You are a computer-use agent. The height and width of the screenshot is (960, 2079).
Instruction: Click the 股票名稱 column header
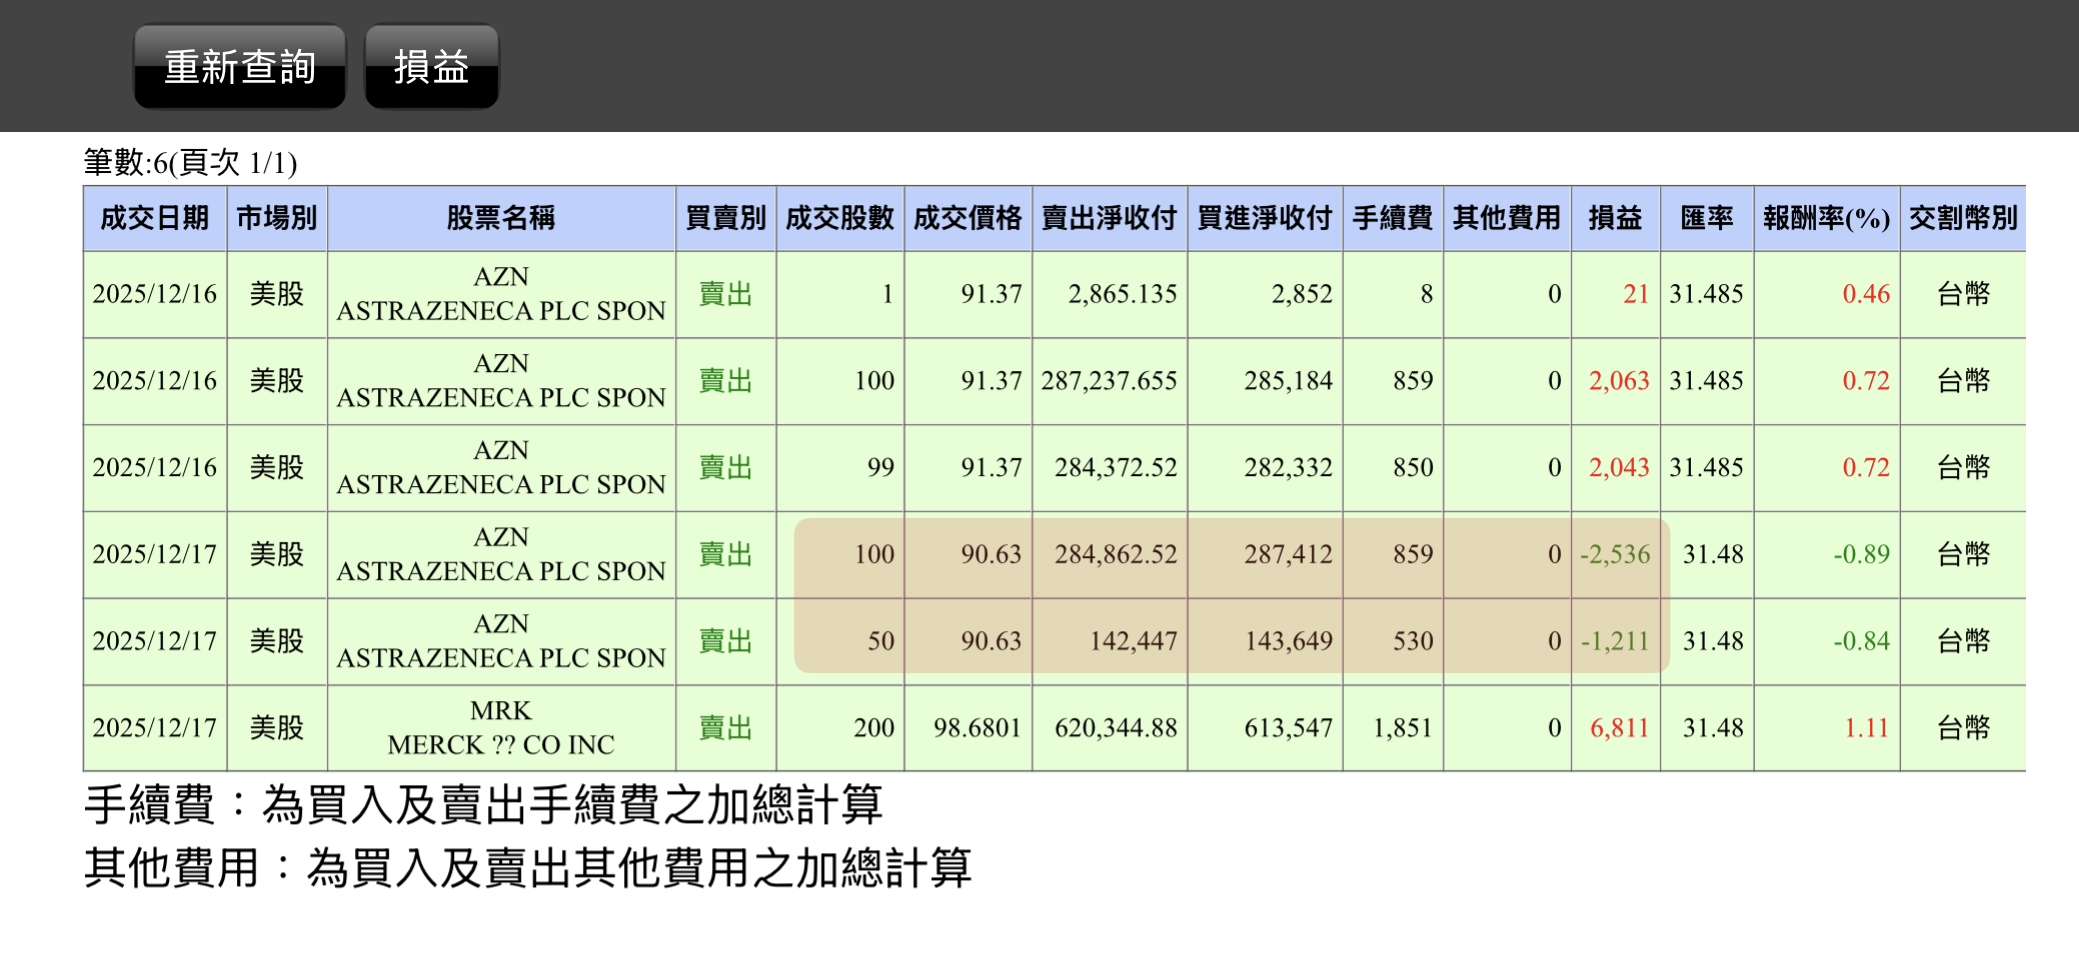tap(501, 218)
